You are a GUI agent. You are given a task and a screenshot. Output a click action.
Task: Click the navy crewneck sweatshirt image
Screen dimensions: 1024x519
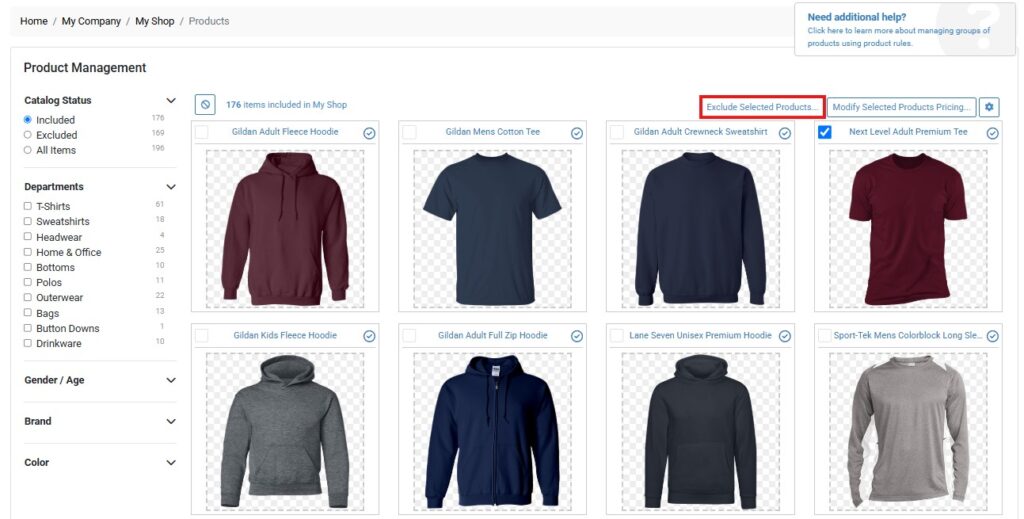coord(700,228)
